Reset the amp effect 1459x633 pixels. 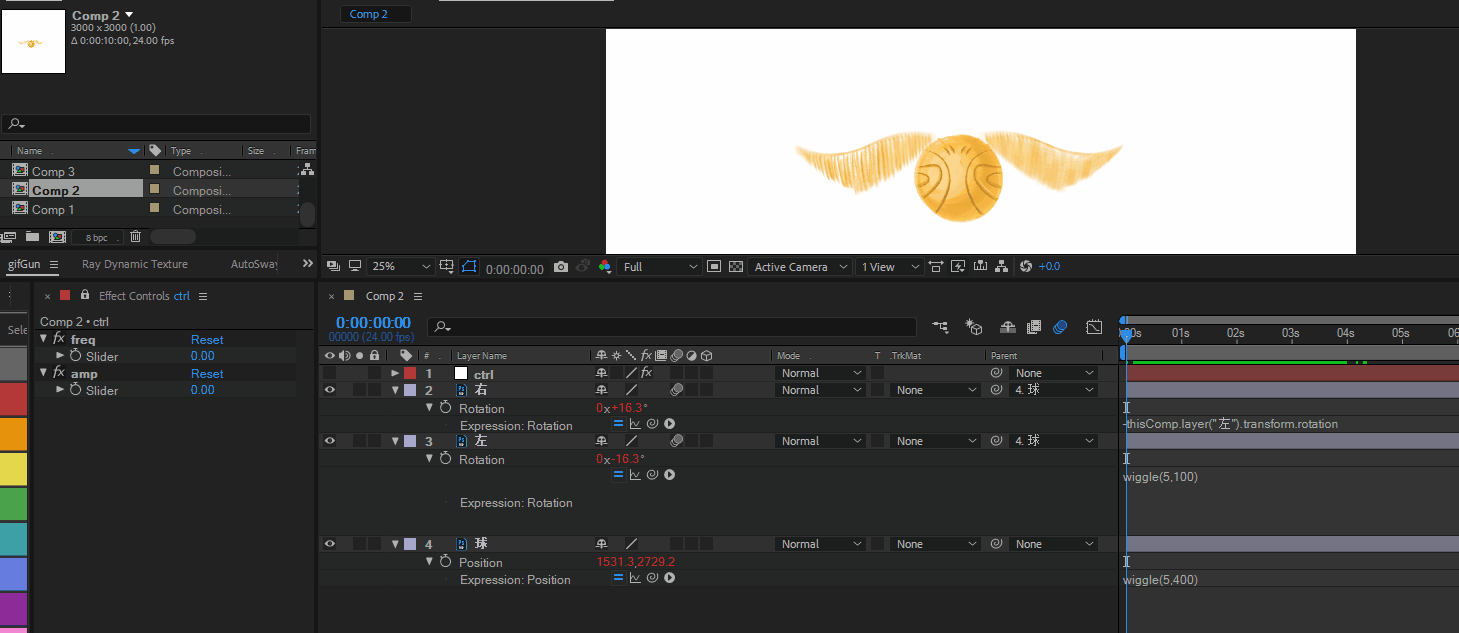pos(207,373)
